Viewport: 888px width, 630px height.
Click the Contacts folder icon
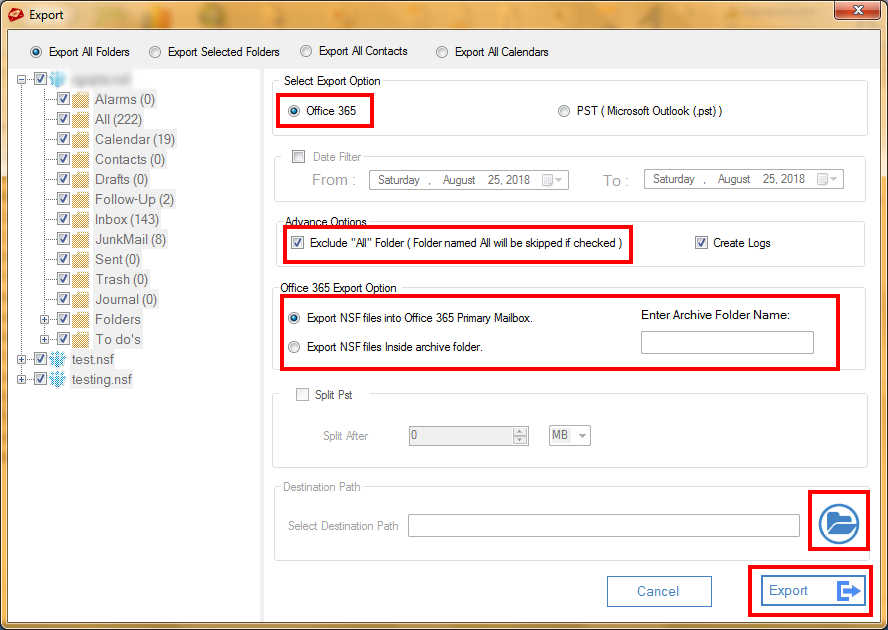coord(81,160)
